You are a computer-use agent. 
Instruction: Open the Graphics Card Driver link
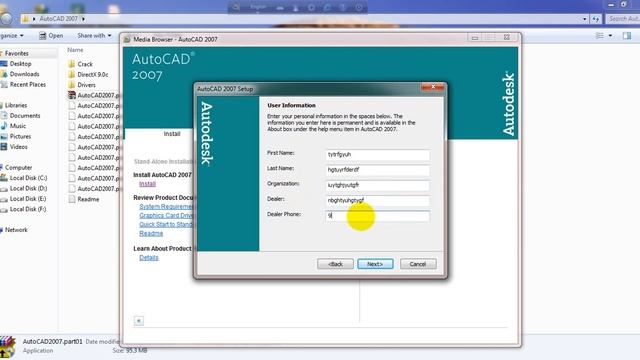166,216
